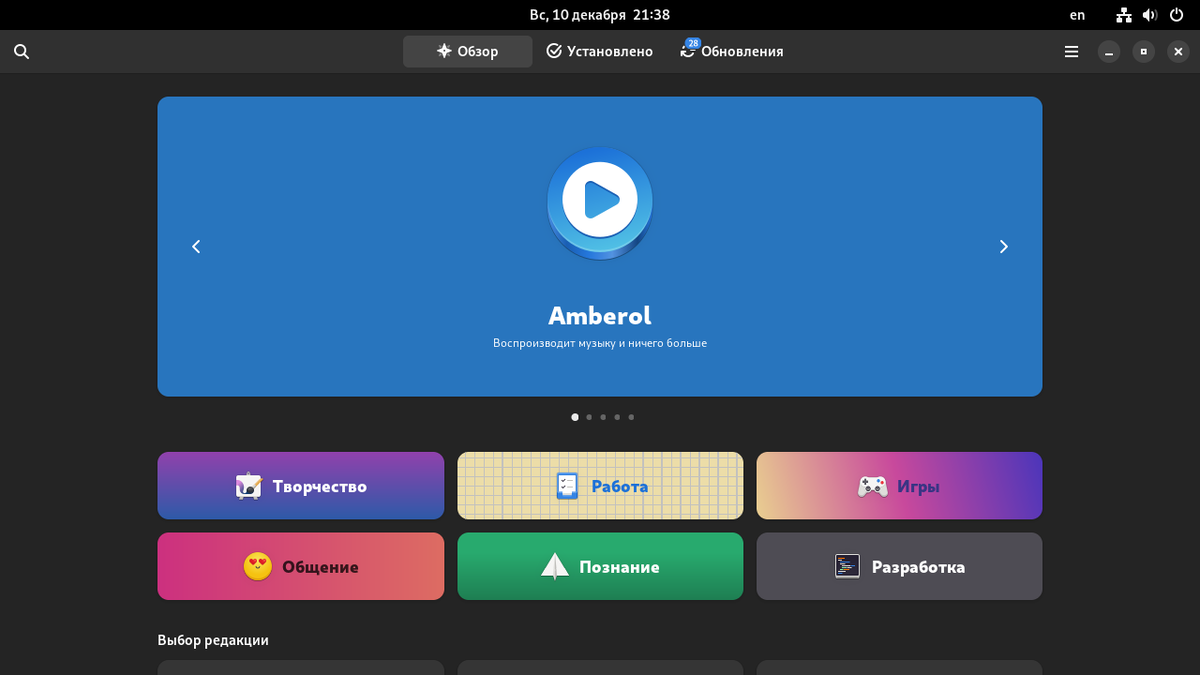Select the first carousel page dot

[575, 417]
